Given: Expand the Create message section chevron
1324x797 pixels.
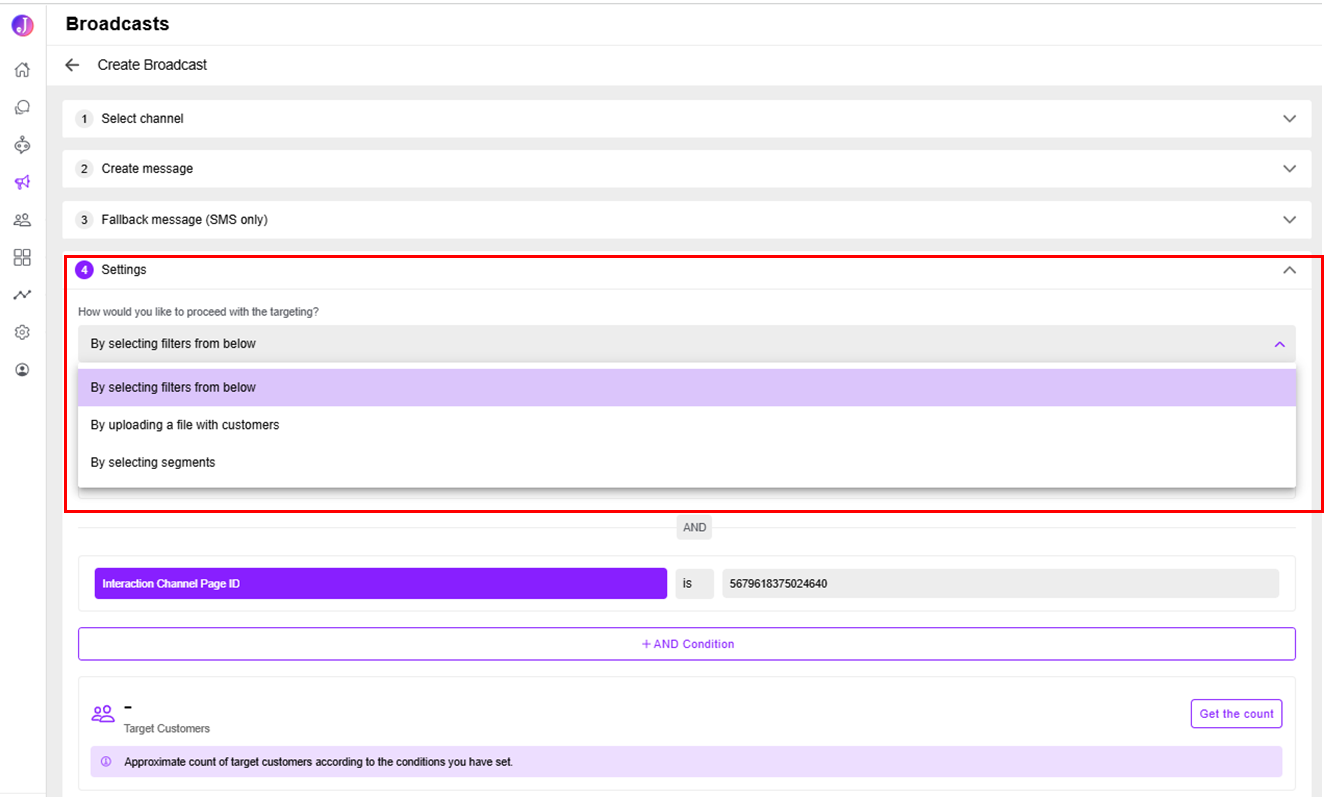Looking at the screenshot, I should tap(1290, 169).
